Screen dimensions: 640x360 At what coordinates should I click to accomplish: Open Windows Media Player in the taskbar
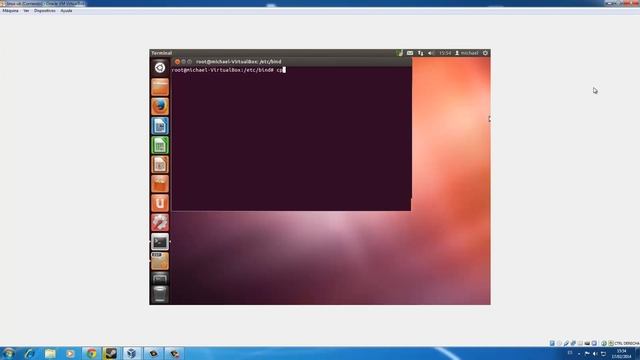(70, 353)
